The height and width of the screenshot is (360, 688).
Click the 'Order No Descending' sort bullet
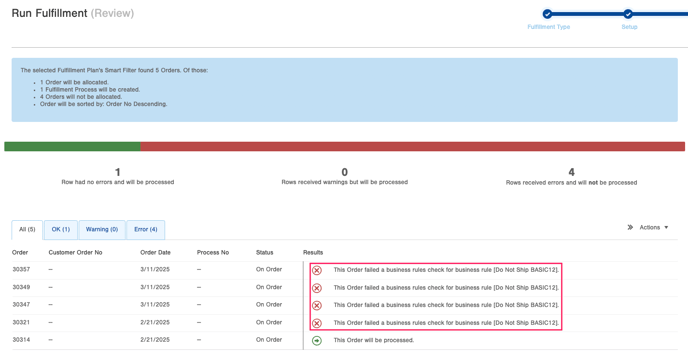(104, 104)
